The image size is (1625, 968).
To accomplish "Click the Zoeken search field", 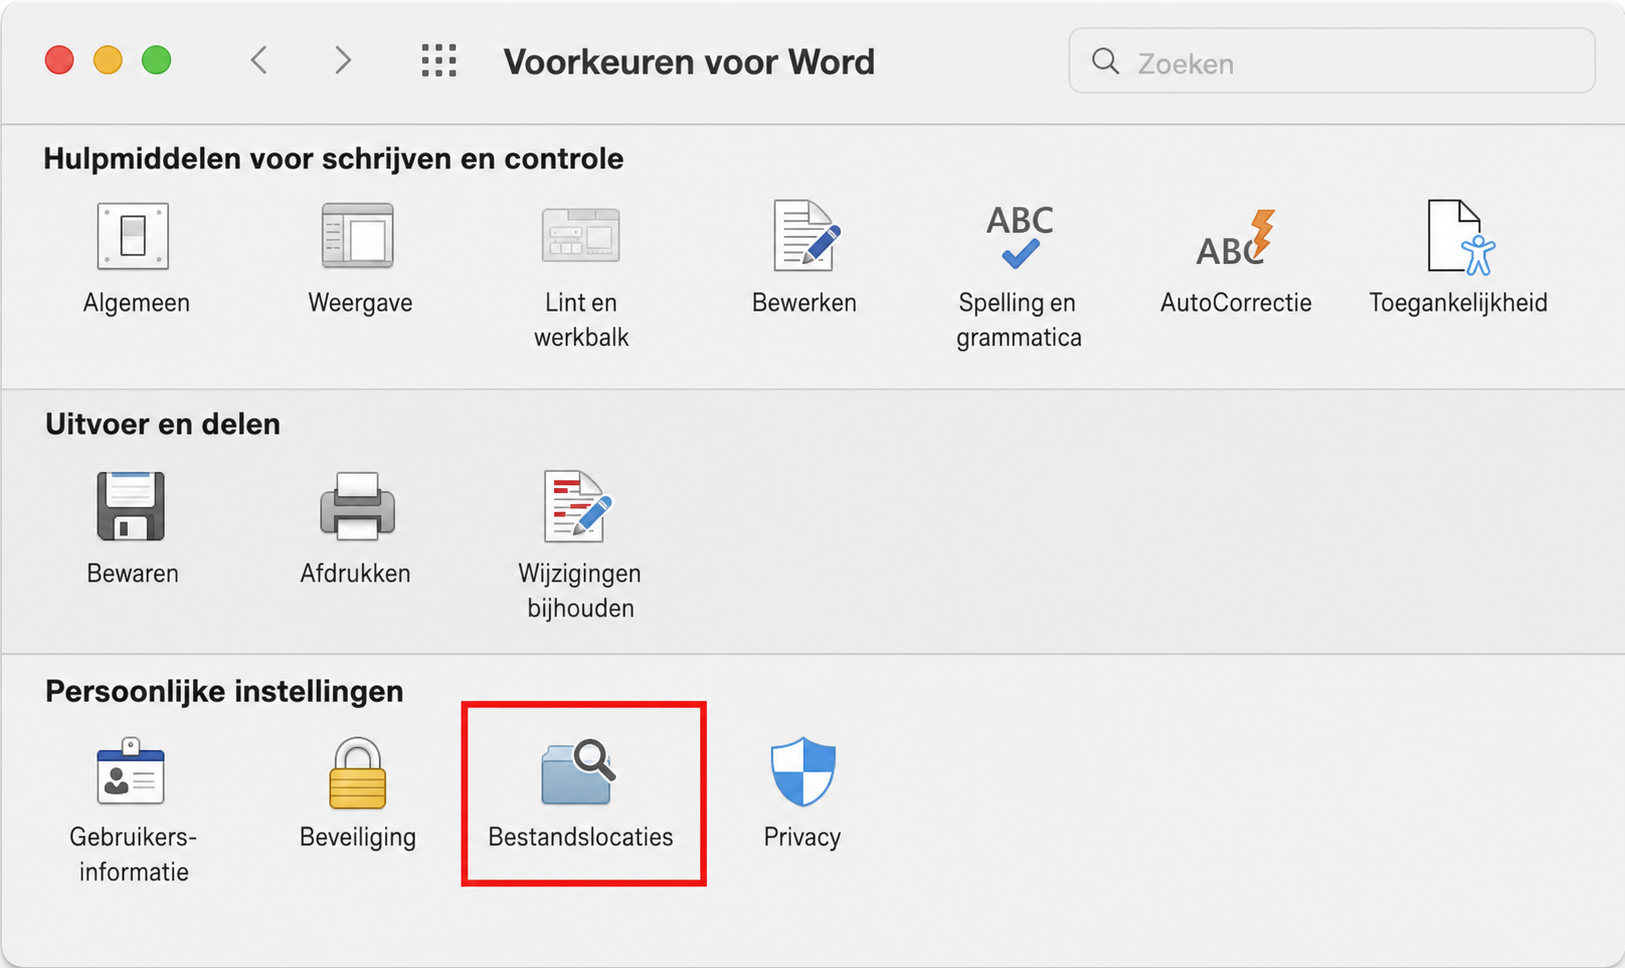I will (x=1332, y=61).
